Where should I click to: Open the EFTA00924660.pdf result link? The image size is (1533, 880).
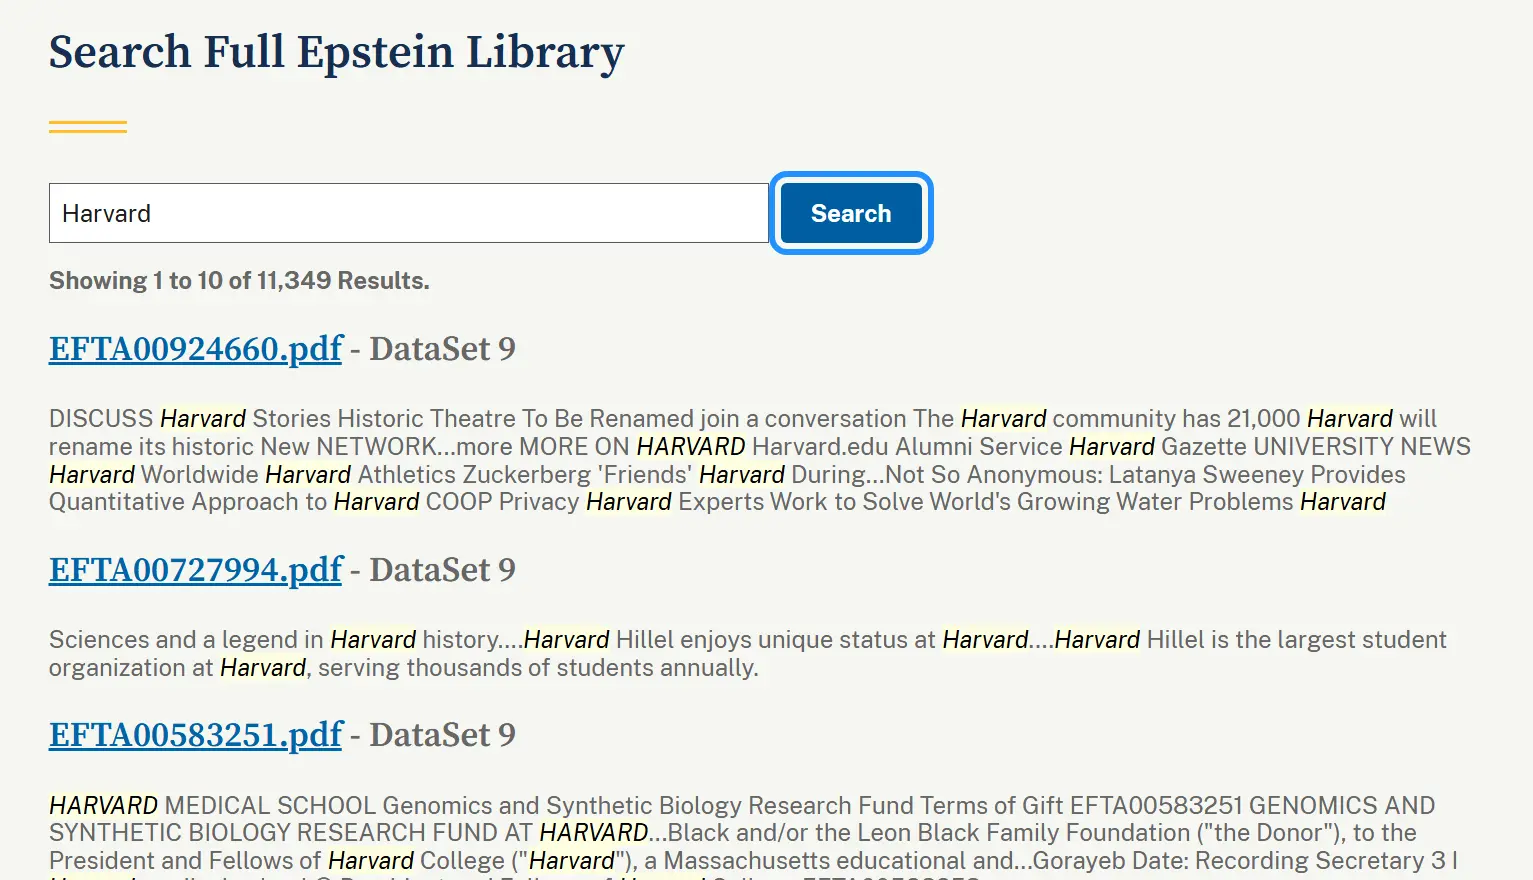[196, 349]
